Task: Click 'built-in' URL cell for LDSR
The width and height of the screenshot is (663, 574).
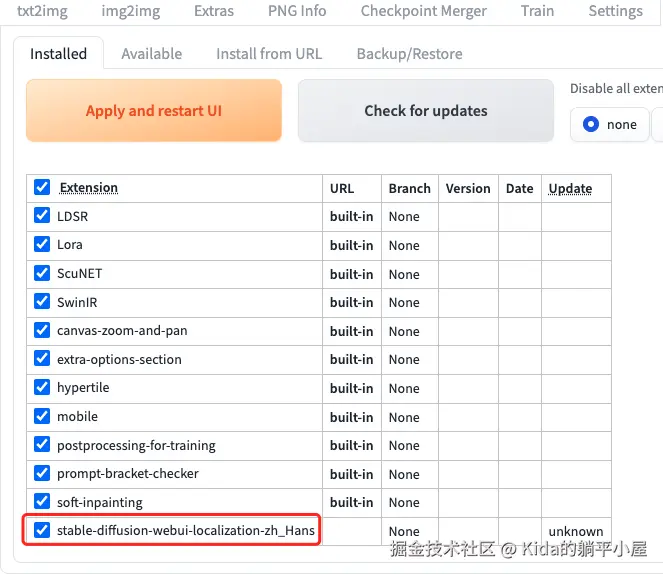Action: click(351, 216)
